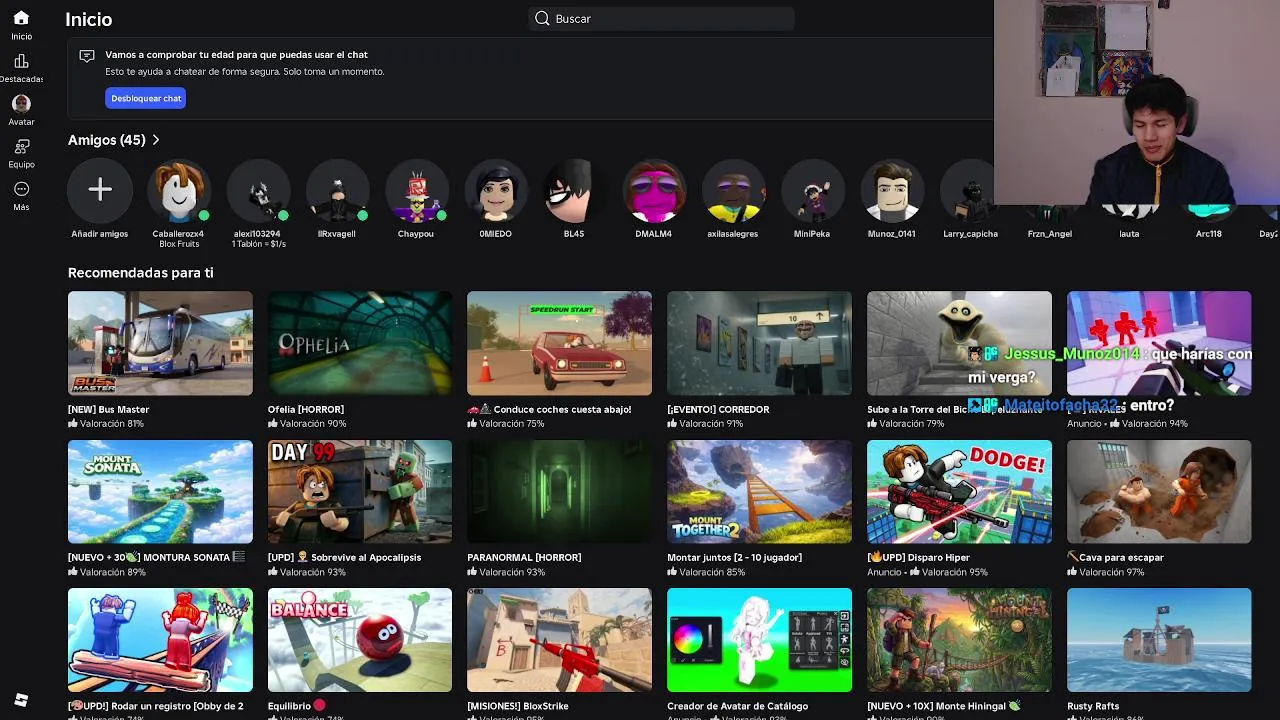Open the Bus Master game thumbnail

pos(160,343)
